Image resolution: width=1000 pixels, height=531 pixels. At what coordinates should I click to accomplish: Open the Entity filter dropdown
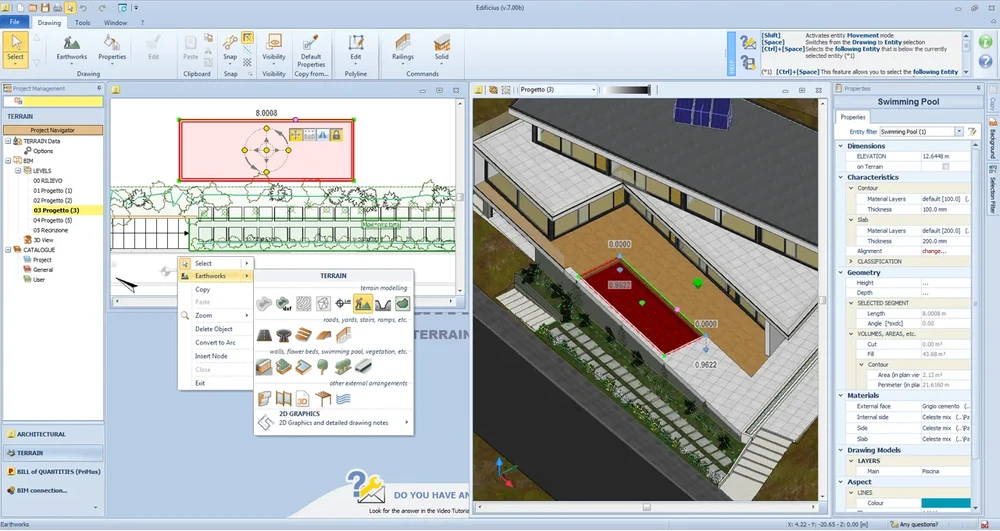(959, 132)
